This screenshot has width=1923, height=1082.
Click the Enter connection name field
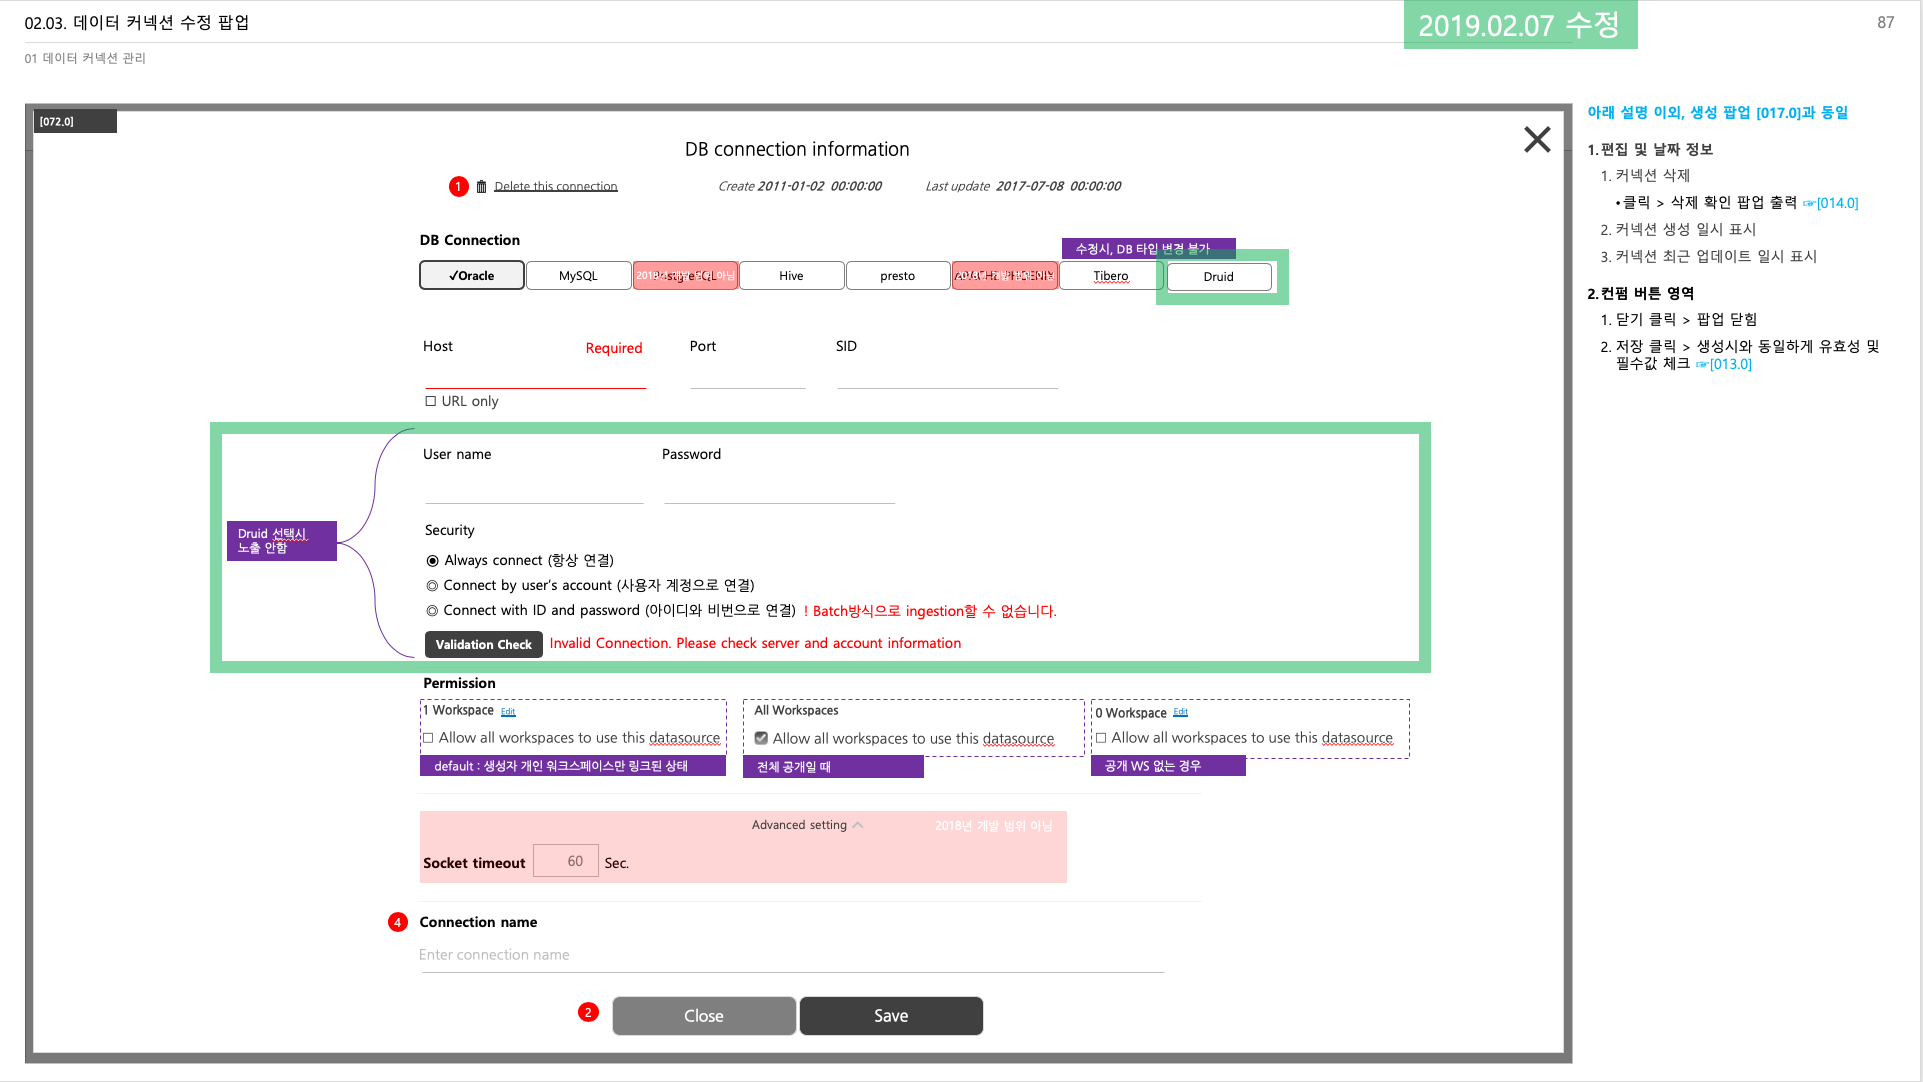[790, 955]
